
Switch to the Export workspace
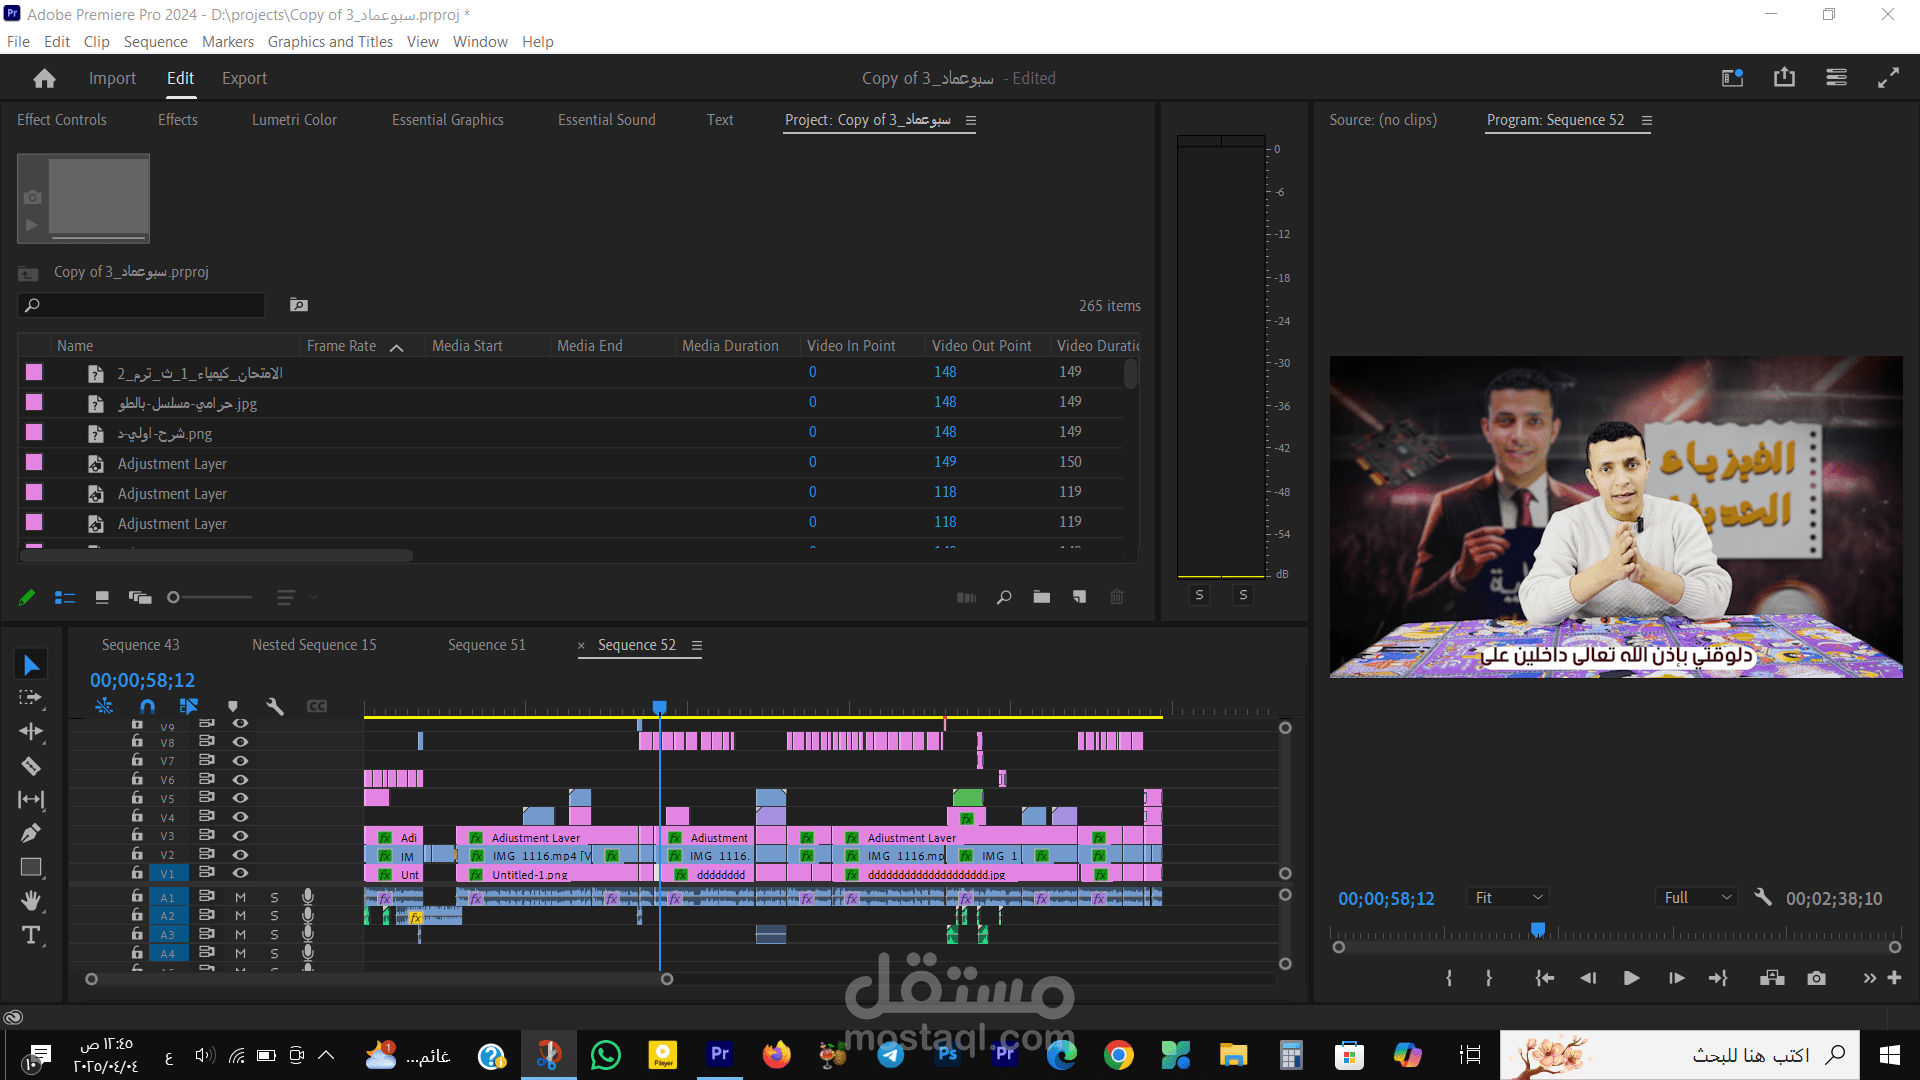[x=244, y=78]
